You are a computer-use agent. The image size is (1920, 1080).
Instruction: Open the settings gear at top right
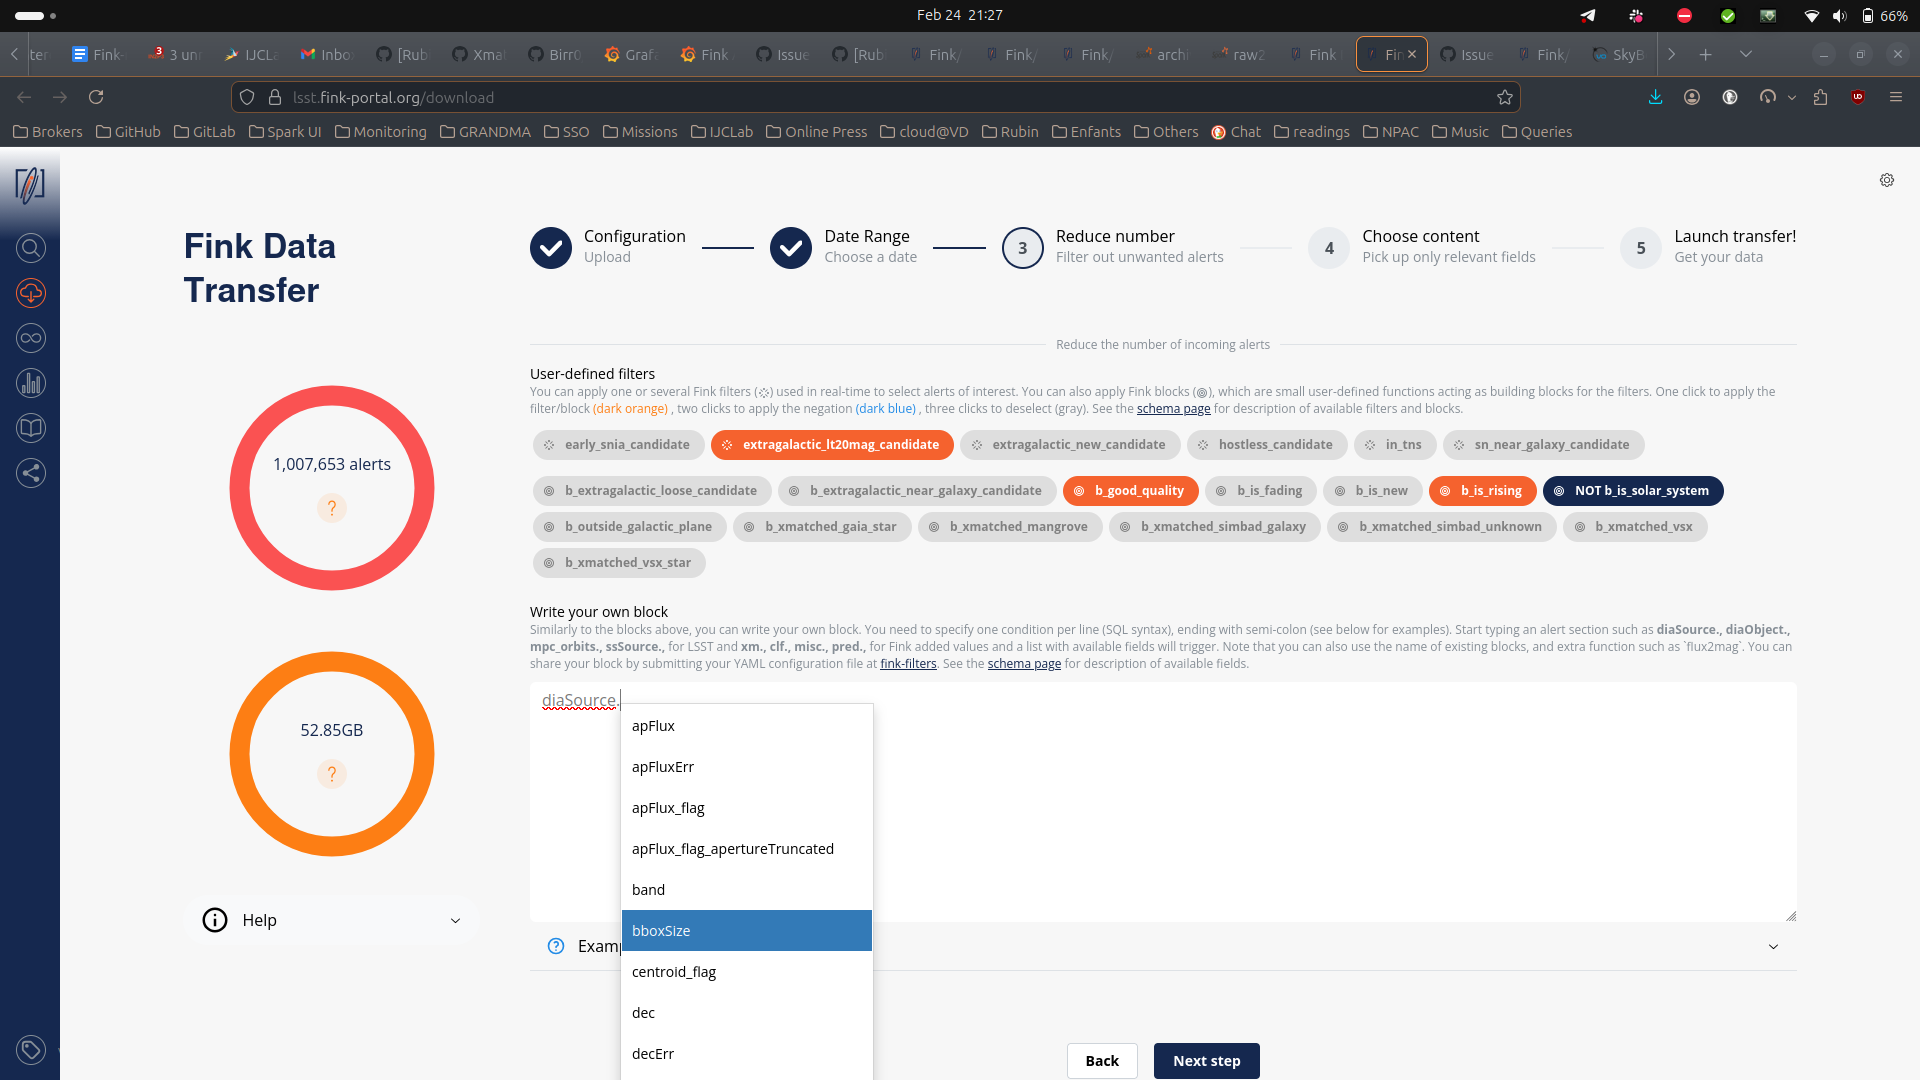pyautogui.click(x=1886, y=180)
